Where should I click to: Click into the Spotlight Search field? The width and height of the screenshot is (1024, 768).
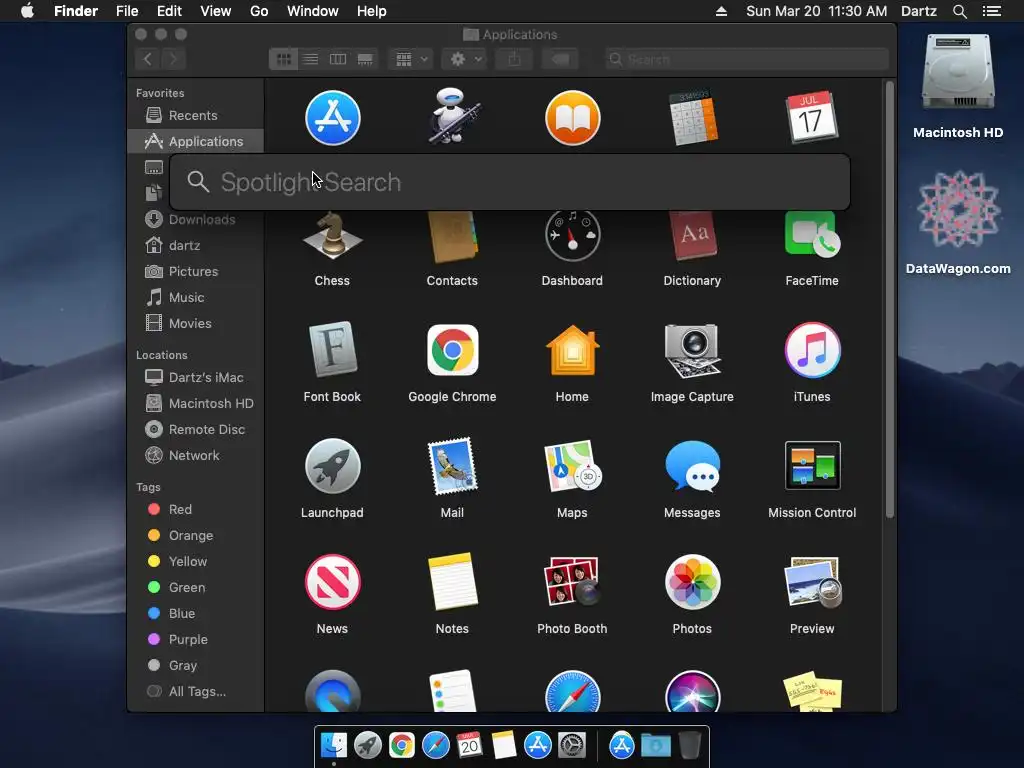tap(509, 182)
